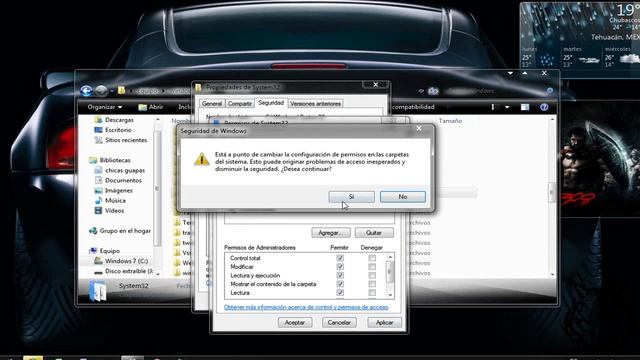Open Explorer help via the question mark icon

pyautogui.click(x=544, y=107)
